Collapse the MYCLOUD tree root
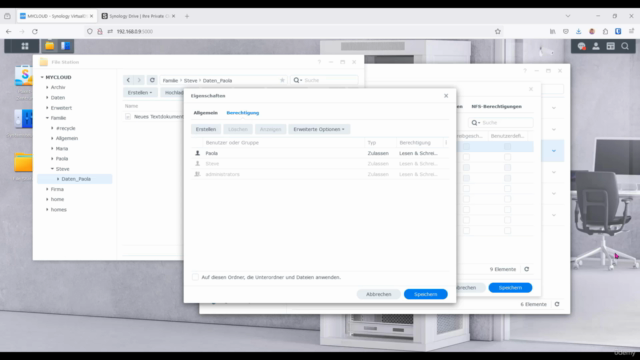The image size is (640, 360). coord(42,77)
